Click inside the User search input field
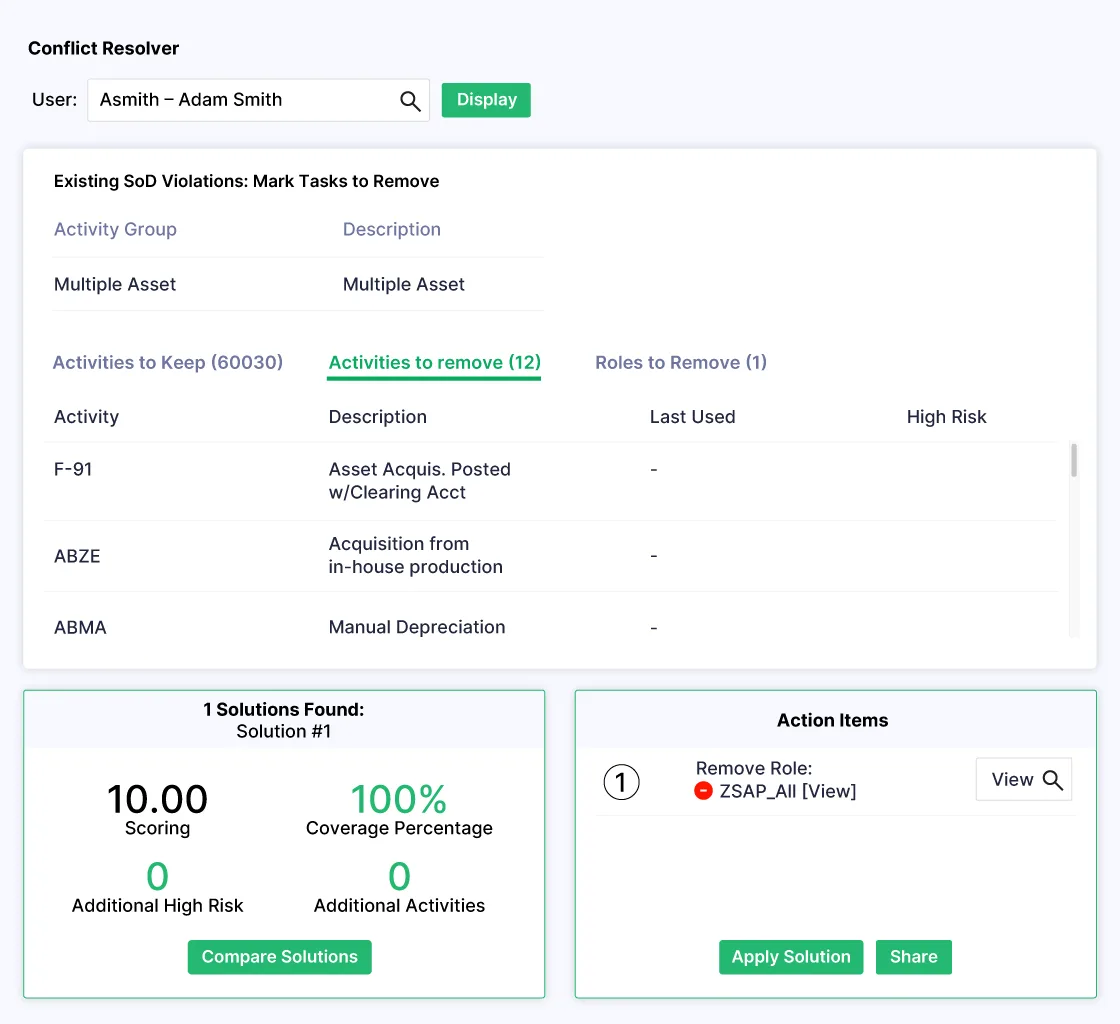 [230, 99]
